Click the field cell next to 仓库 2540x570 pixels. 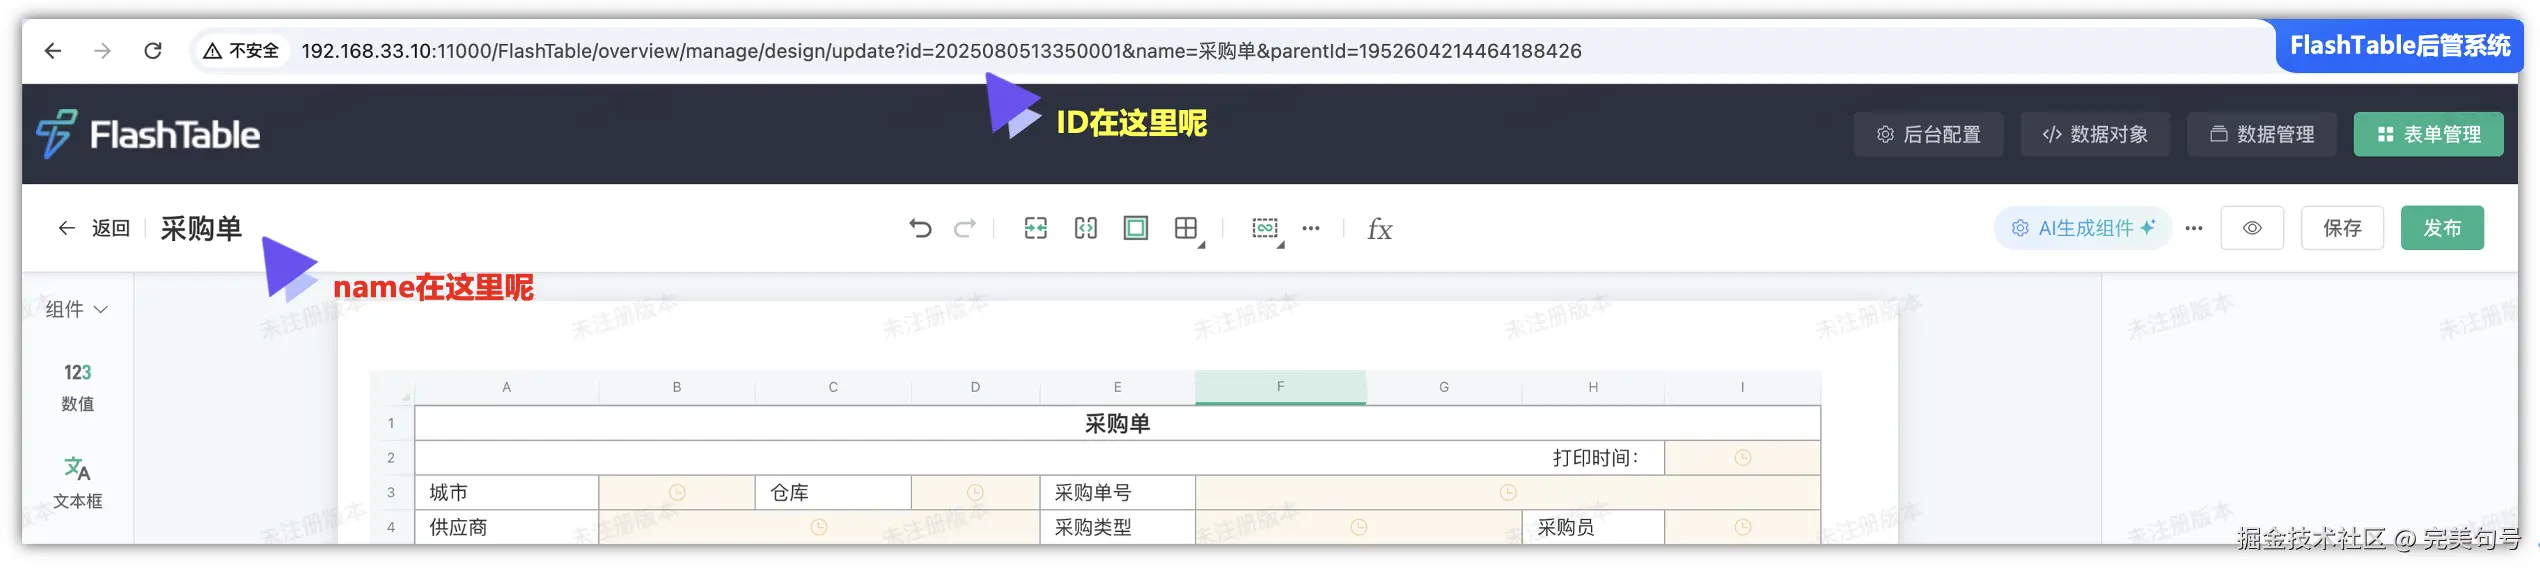(975, 492)
